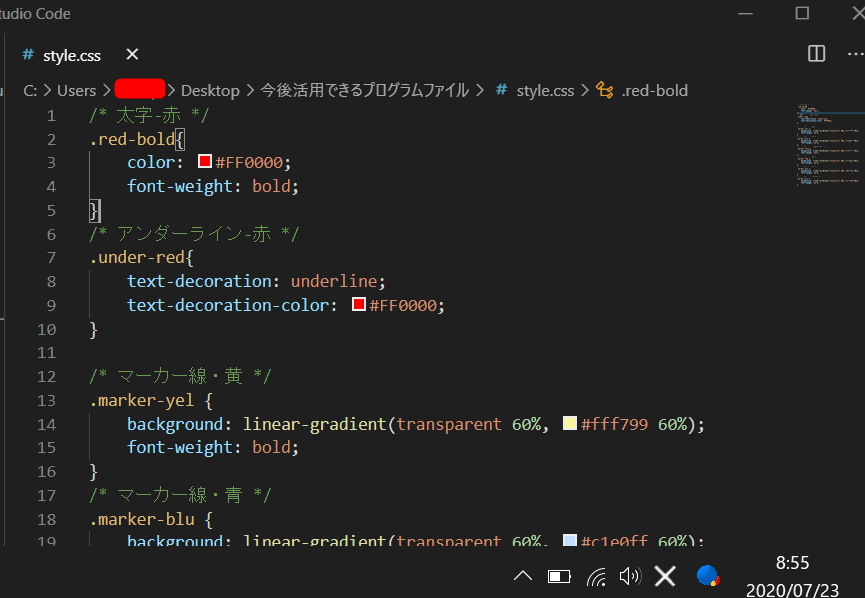The image size is (865, 598).
Task: Click the .under-red selector text
Action: point(137,258)
